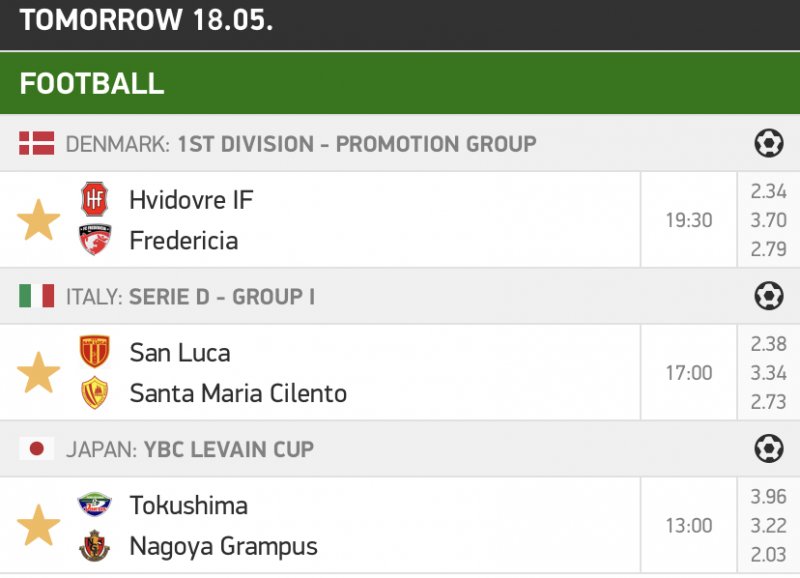Click the Fredericia team crest
The height and width of the screenshot is (578, 800).
(x=95, y=240)
